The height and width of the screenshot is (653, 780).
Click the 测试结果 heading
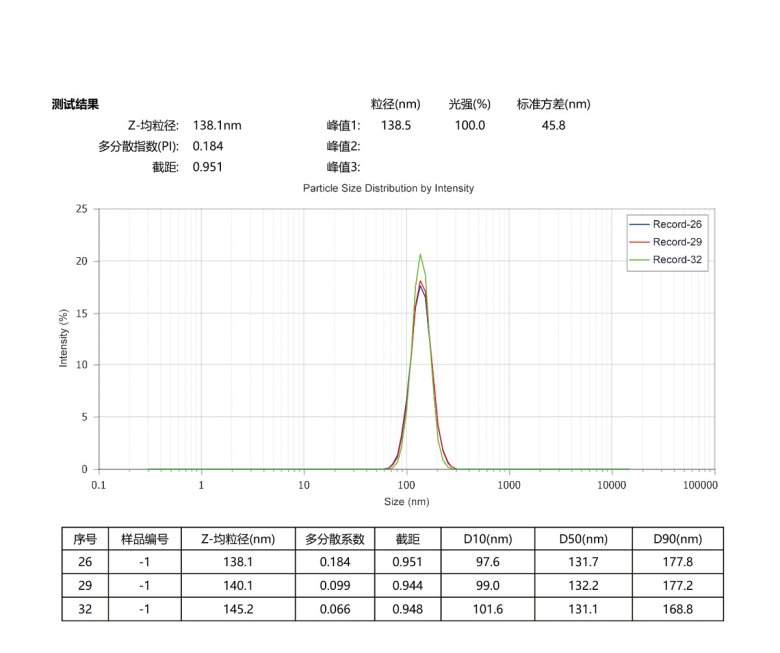click(75, 104)
